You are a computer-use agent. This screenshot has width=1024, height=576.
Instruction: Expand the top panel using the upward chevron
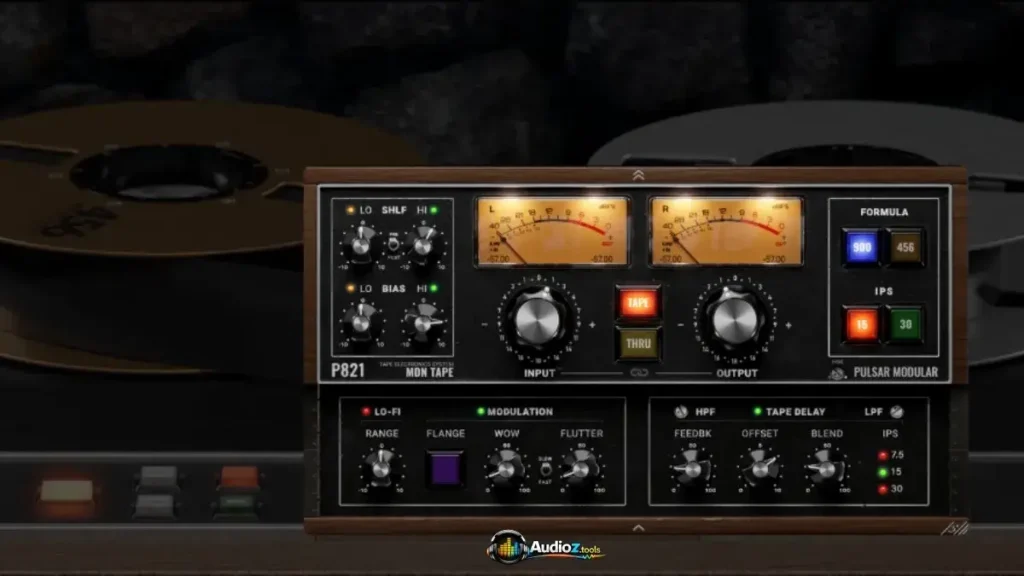637,175
